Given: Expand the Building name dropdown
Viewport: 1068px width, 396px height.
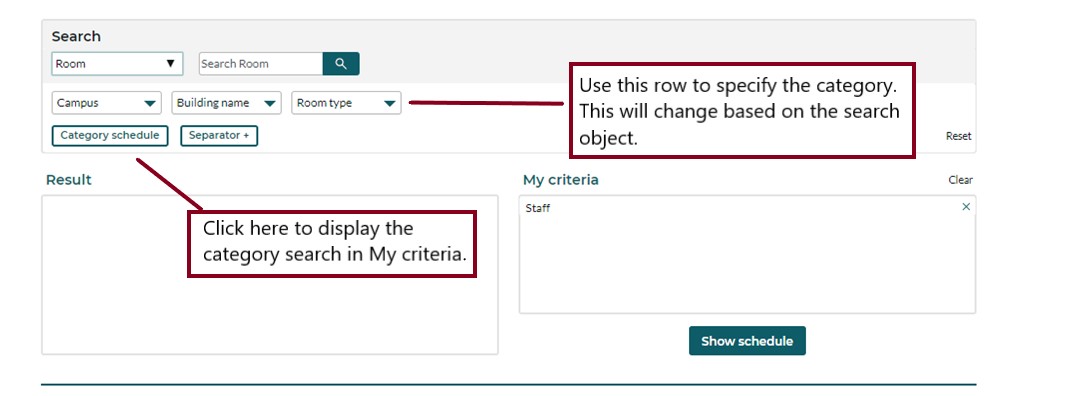Looking at the screenshot, I should coord(226,103).
